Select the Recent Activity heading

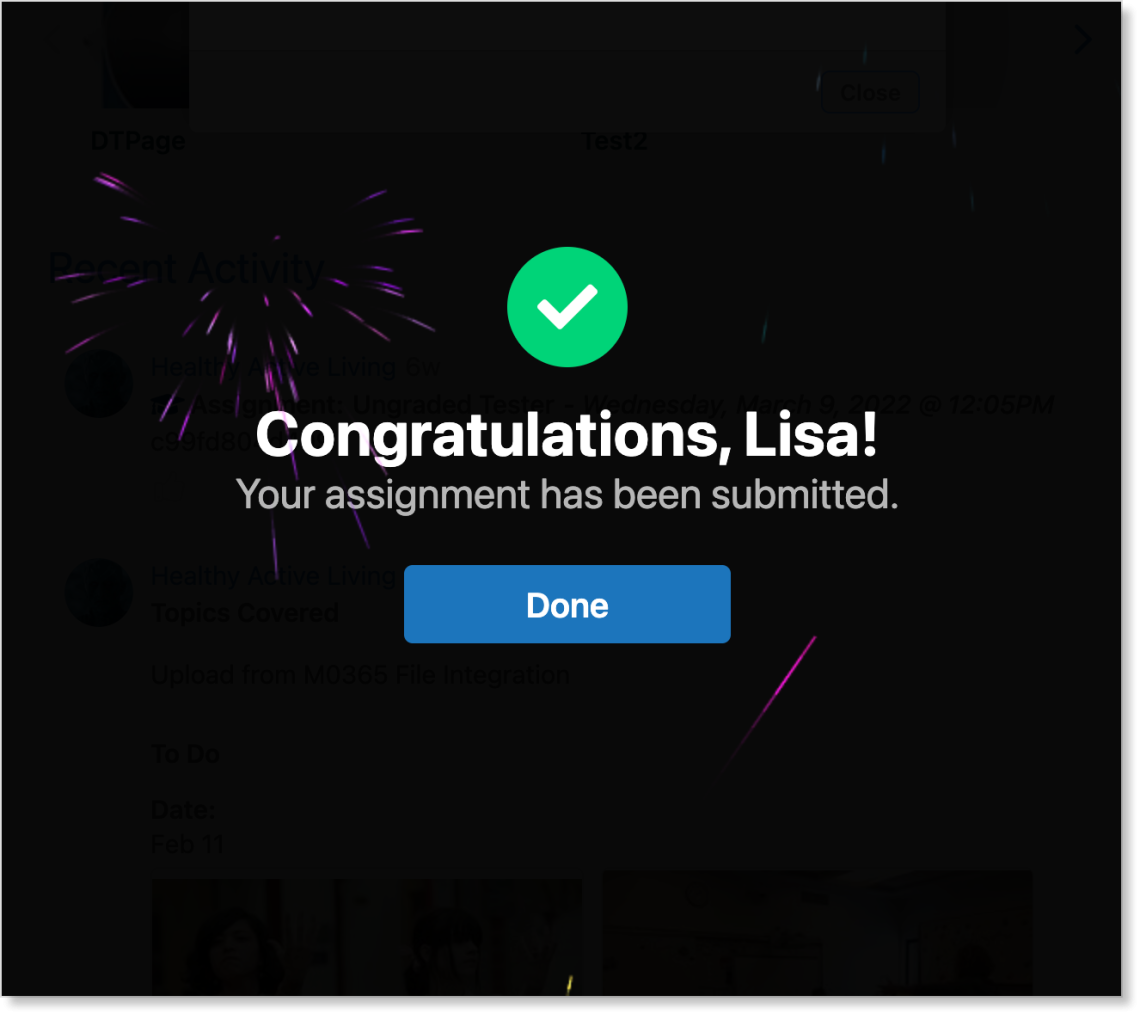(x=187, y=269)
